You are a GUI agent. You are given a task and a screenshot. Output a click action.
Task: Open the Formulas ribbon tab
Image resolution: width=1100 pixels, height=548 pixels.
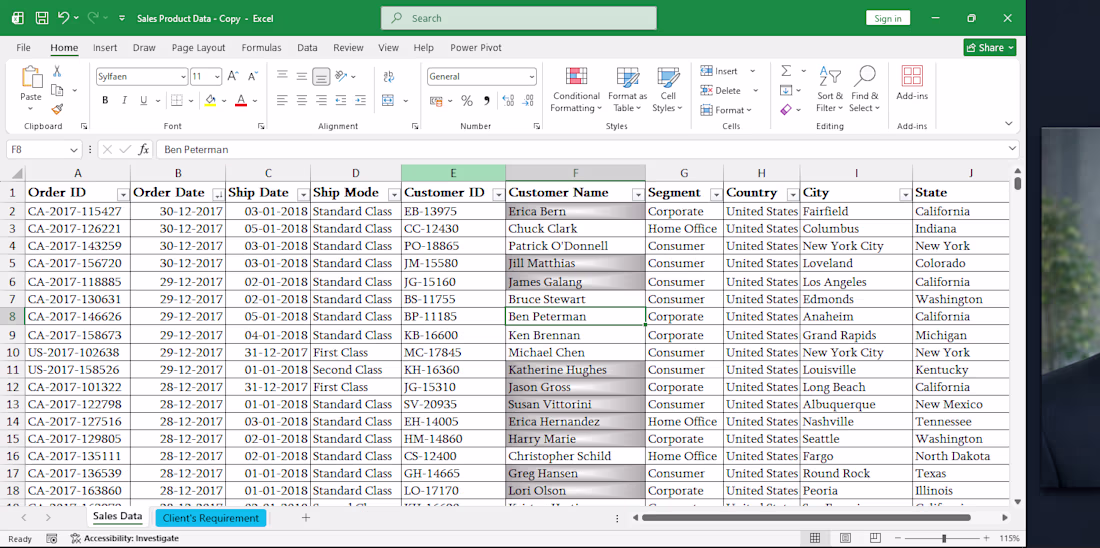point(261,48)
